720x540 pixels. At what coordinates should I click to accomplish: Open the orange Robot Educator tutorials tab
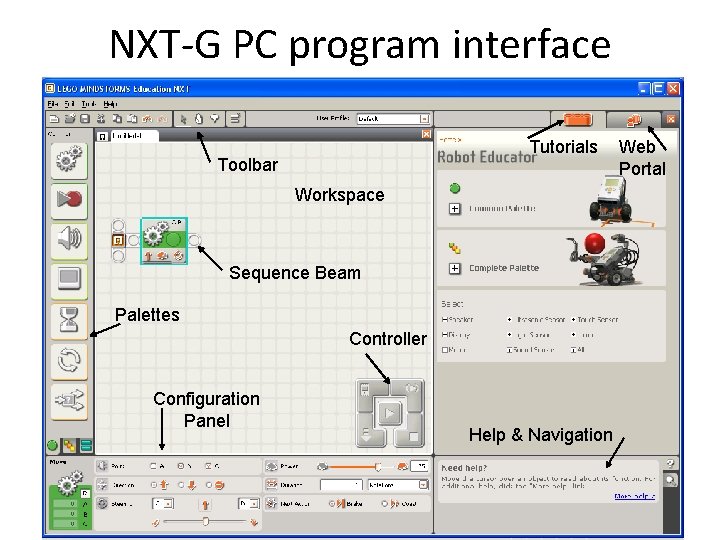578,120
